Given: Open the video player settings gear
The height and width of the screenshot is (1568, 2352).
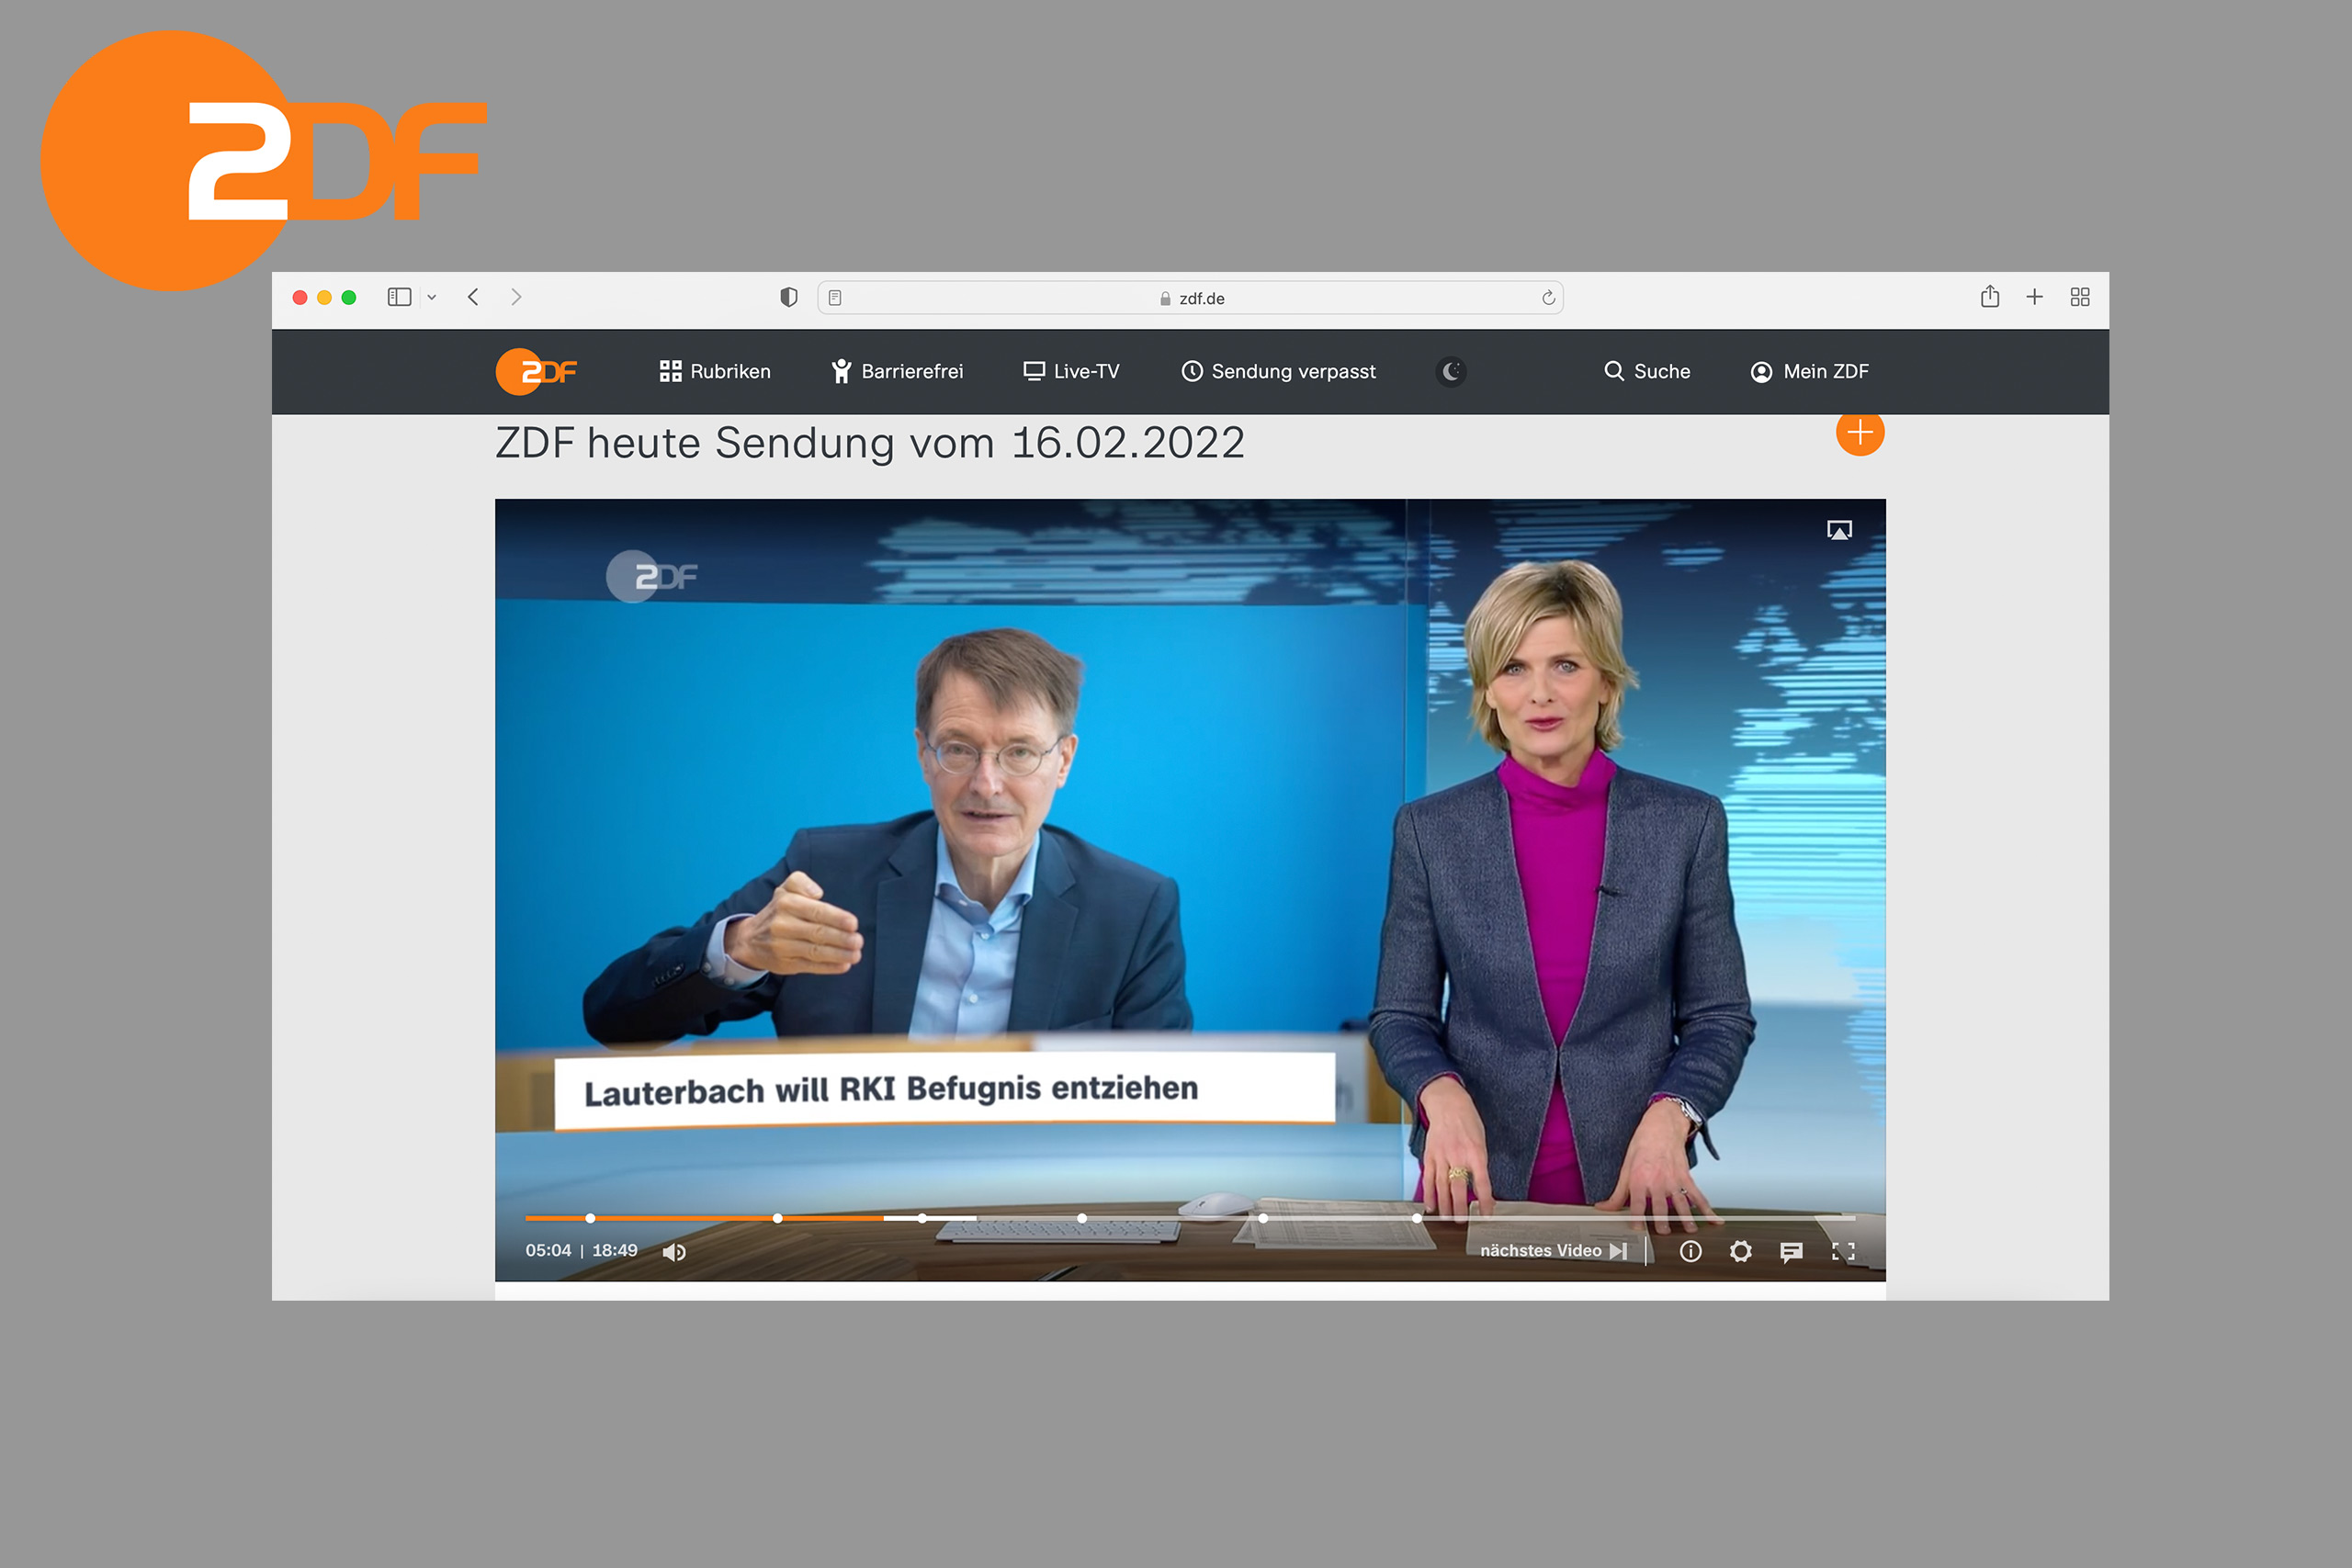Looking at the screenshot, I should 1740,1251.
